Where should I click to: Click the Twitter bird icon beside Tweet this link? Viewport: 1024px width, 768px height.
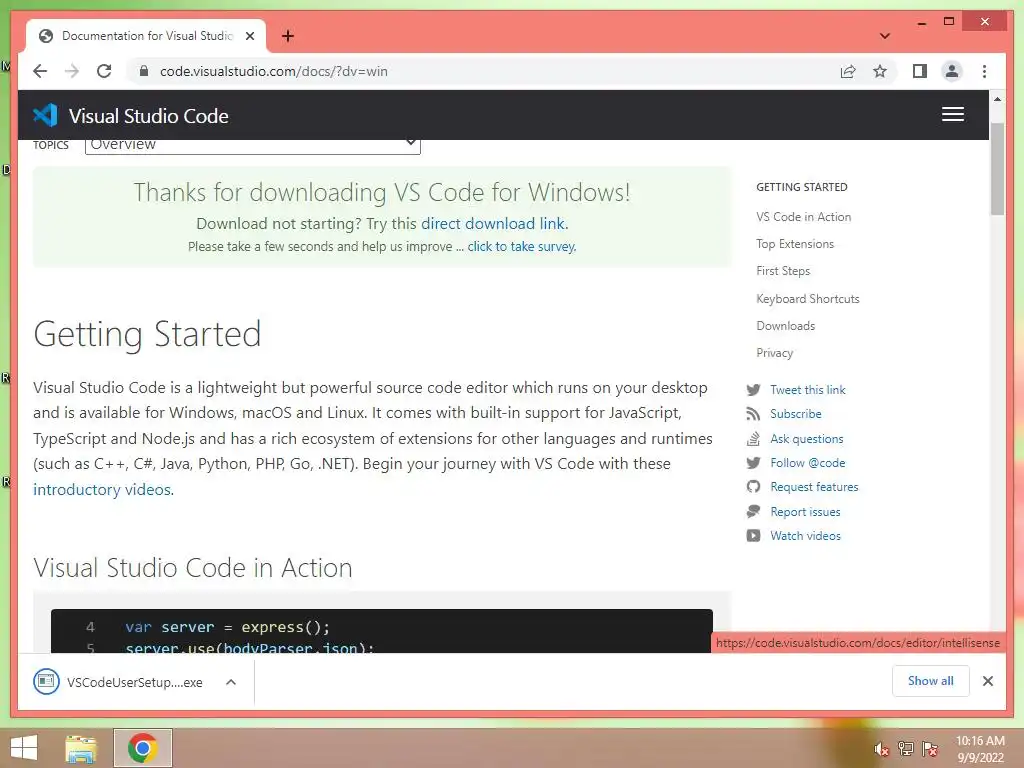click(753, 390)
